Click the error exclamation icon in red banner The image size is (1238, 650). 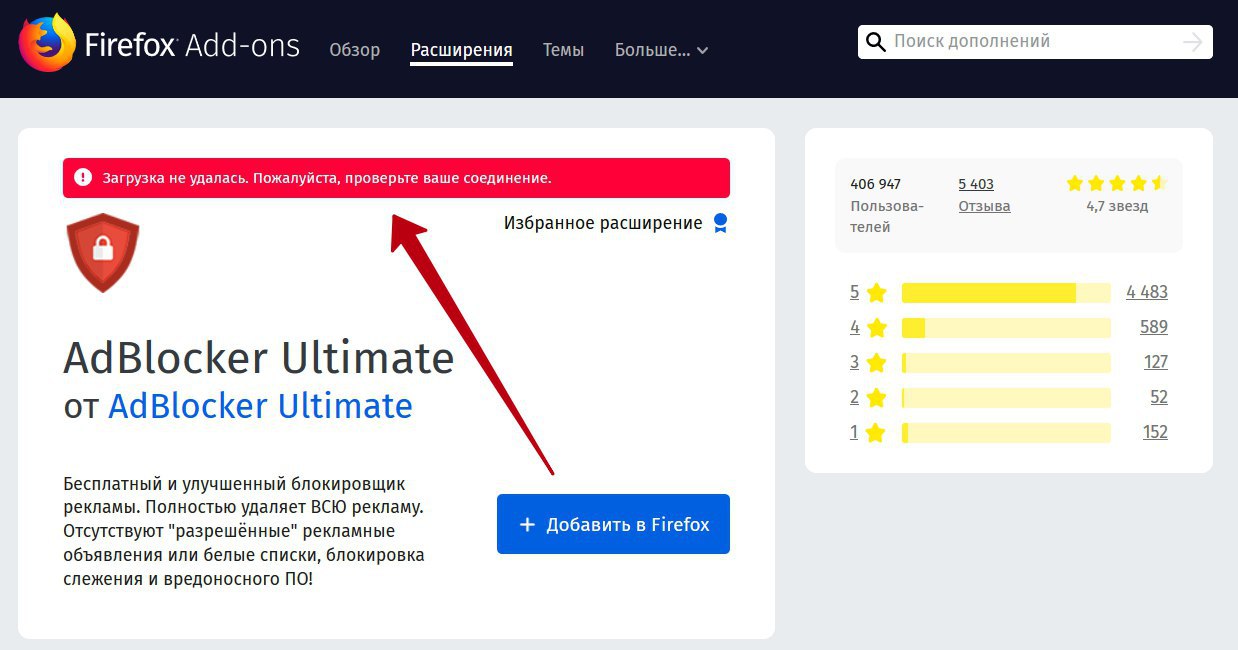[83, 178]
